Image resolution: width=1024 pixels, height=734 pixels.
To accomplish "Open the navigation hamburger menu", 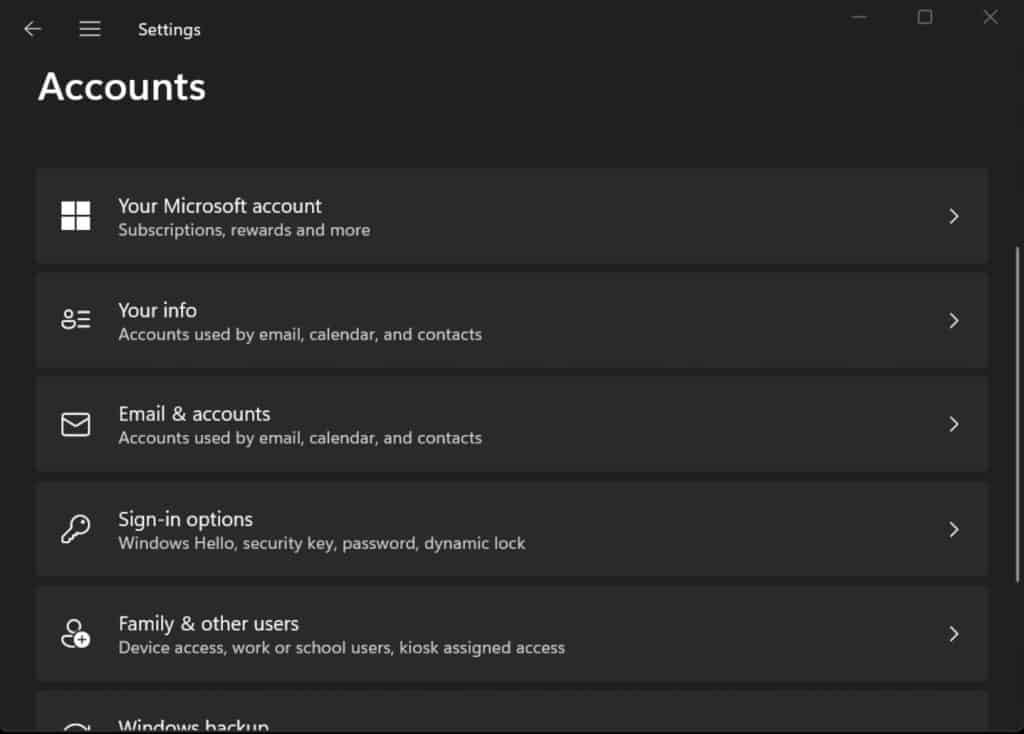I will tap(89, 29).
